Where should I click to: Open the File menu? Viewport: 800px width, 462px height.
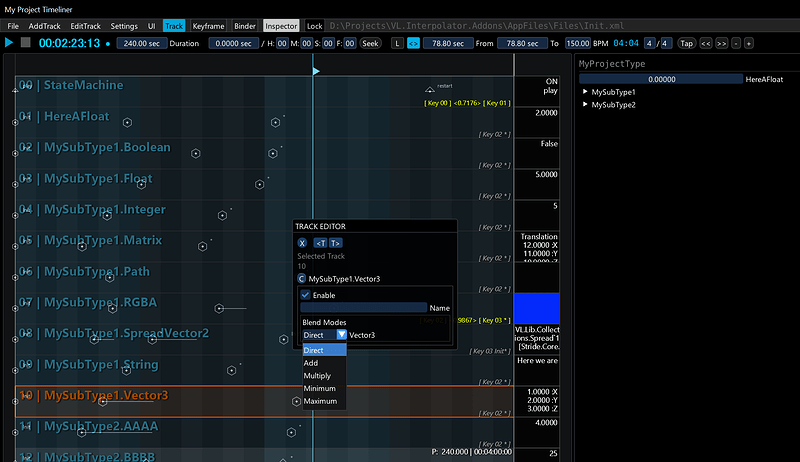tap(13, 25)
